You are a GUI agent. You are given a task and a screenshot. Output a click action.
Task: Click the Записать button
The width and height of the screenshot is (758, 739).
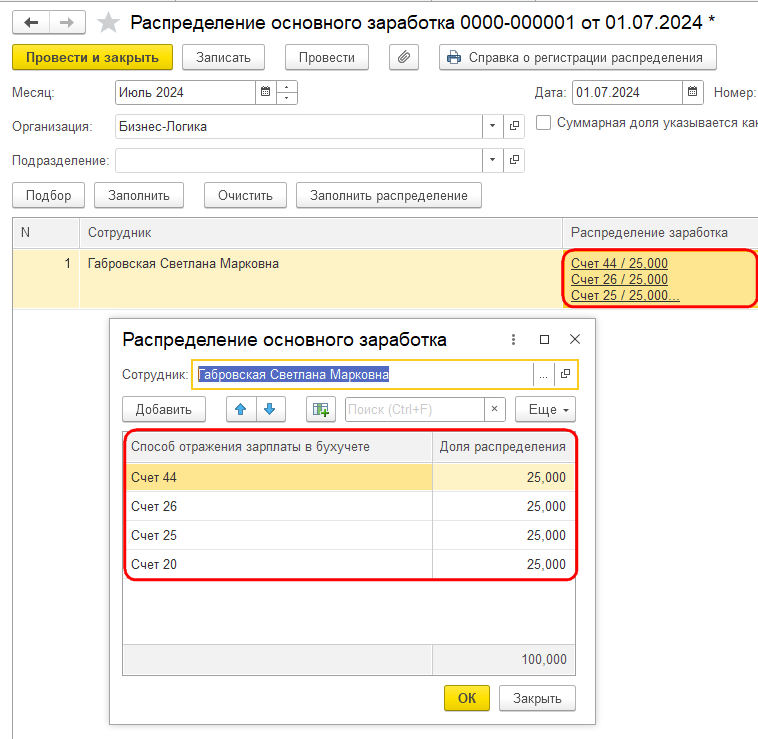click(x=223, y=58)
